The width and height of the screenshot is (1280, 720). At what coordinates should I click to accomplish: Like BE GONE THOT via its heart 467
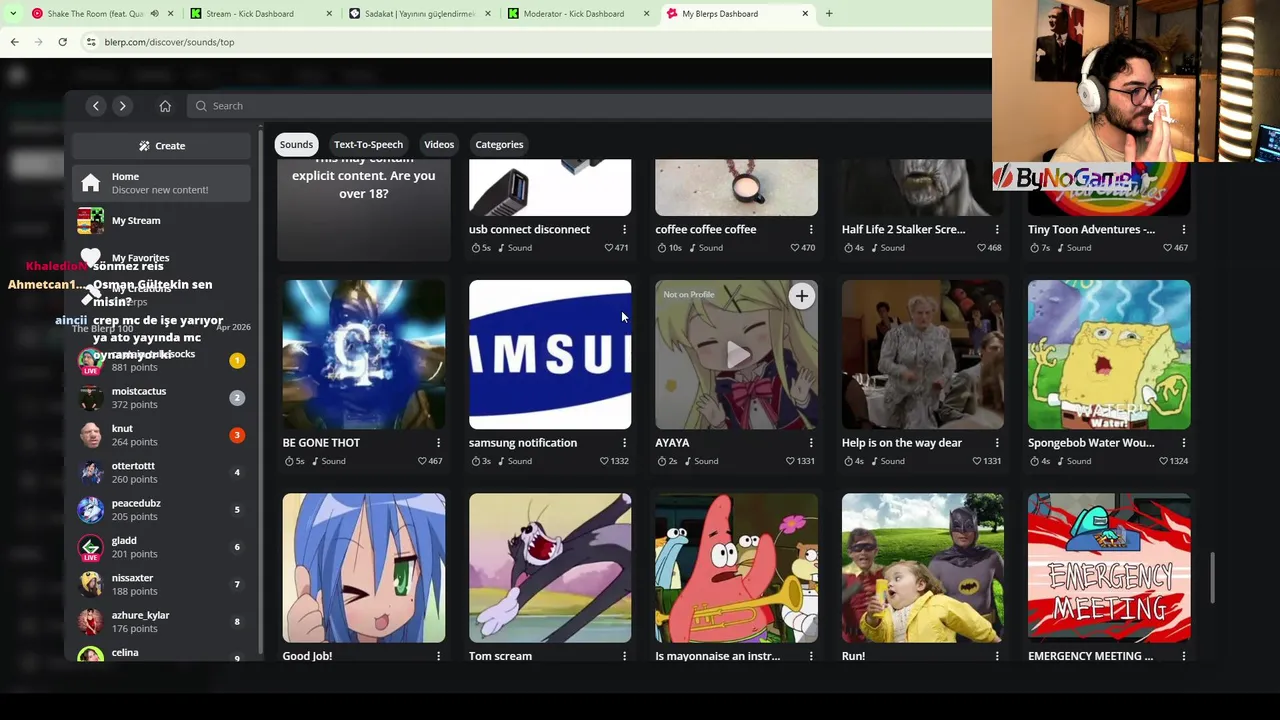pyautogui.click(x=431, y=461)
